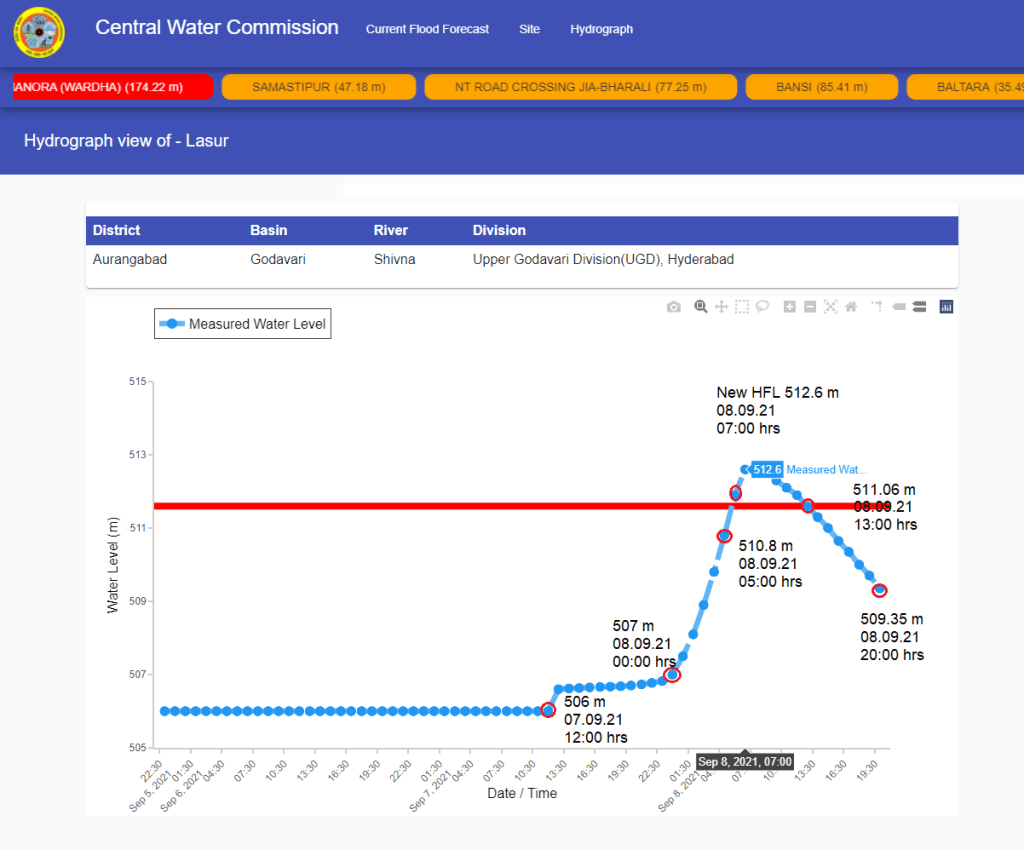Viewport: 1024px width, 850px height.
Task: Click the NT ROAD CROSSING JIA-BHARALI station button
Action: point(580,87)
